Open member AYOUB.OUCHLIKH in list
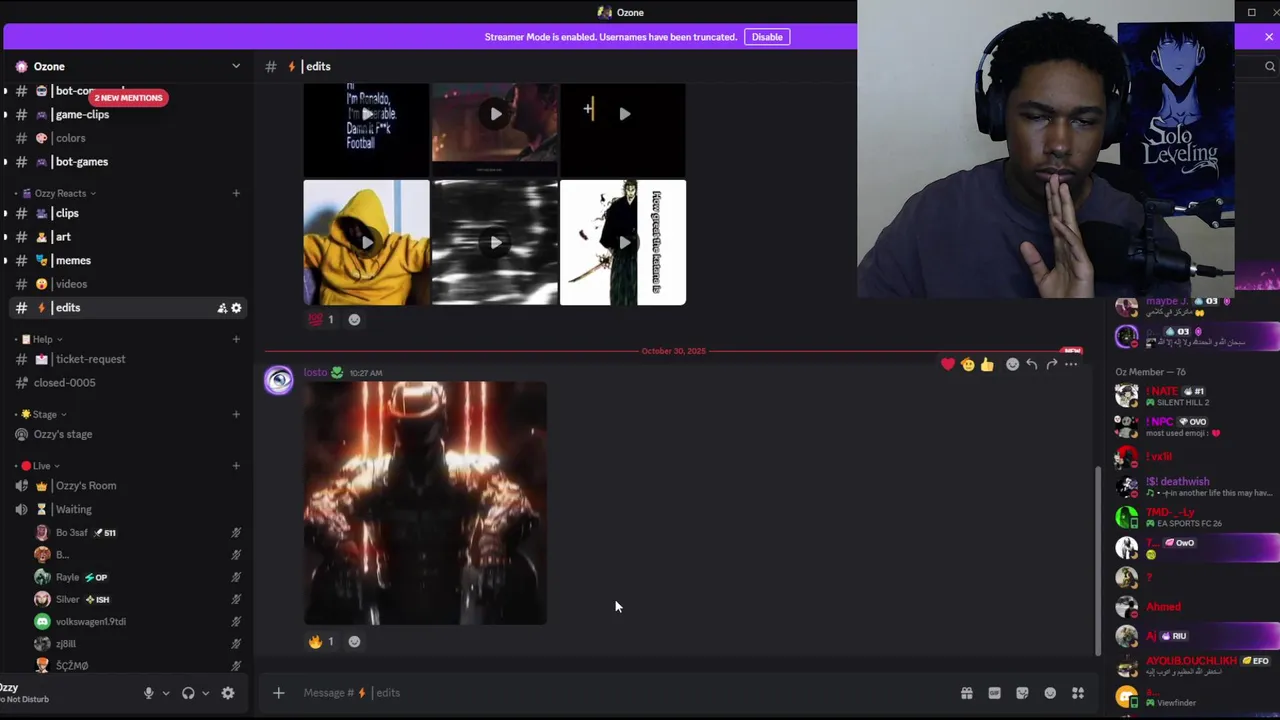Viewport: 1280px width, 720px height. tap(1196, 666)
